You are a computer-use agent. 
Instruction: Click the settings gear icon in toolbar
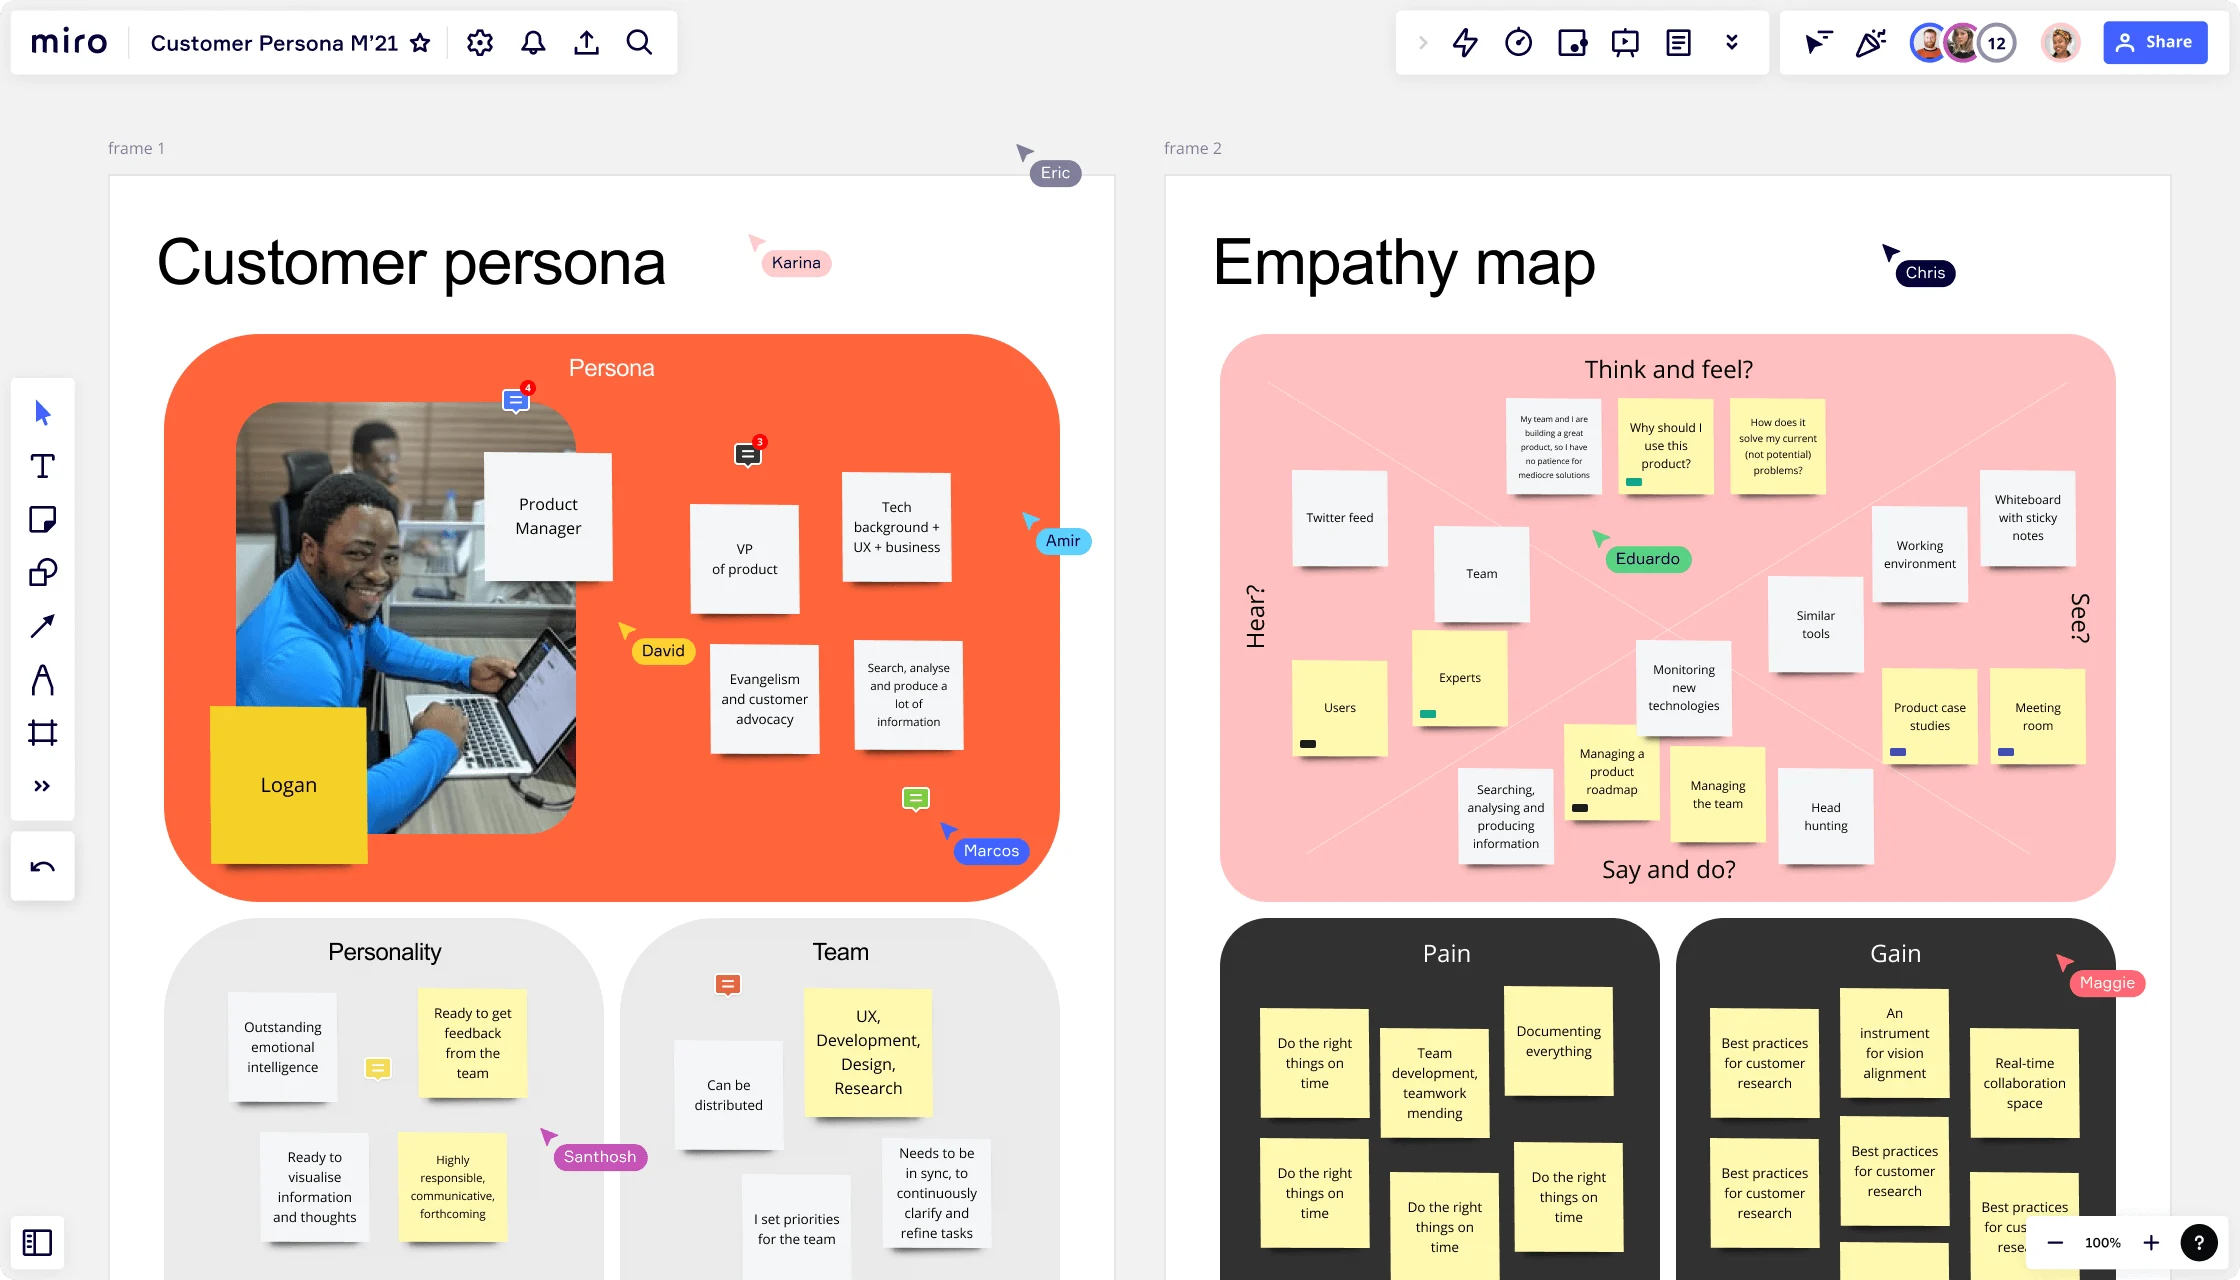point(480,42)
